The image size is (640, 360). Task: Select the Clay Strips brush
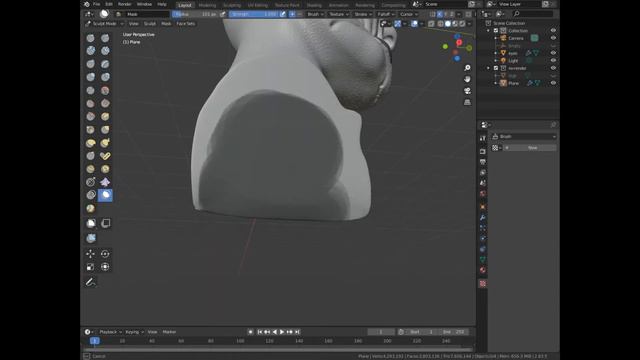105,51
